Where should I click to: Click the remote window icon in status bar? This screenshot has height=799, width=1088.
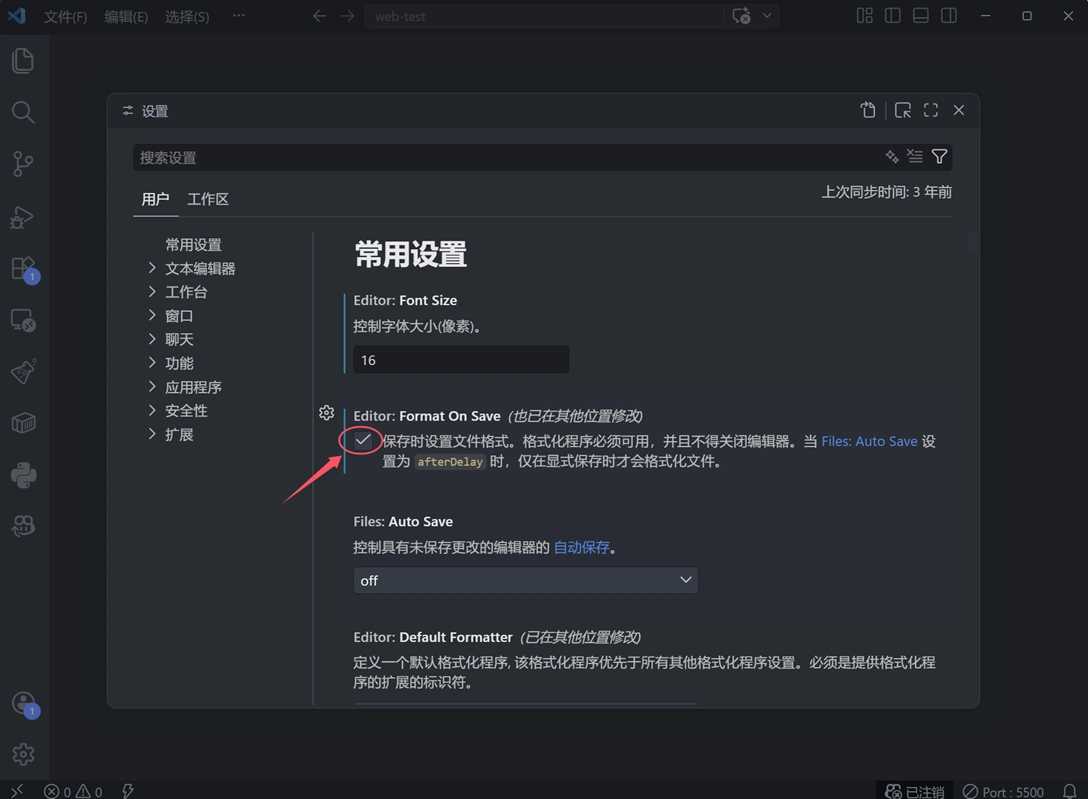[17, 791]
